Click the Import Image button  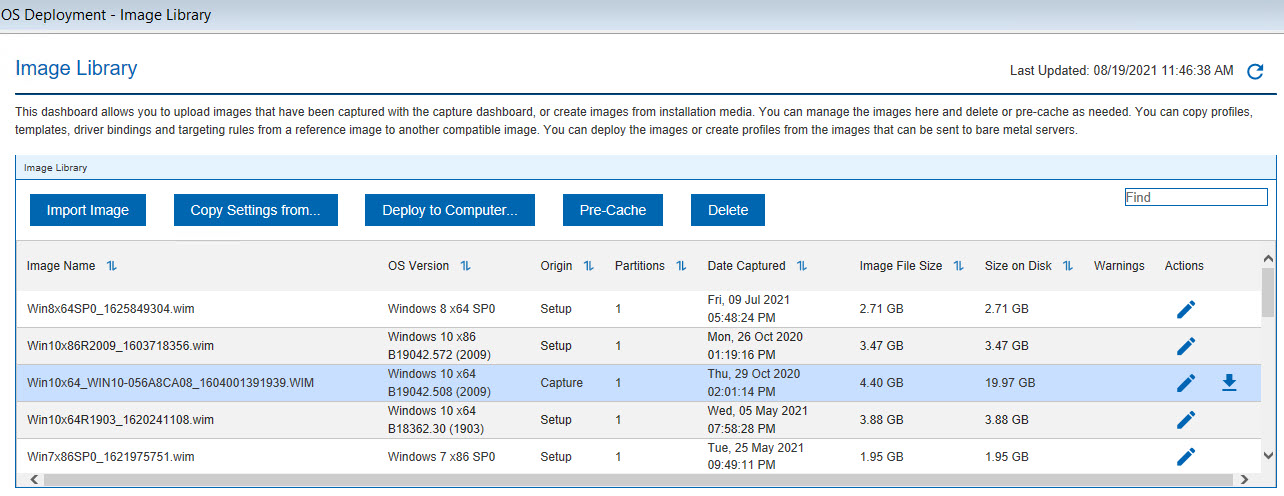point(88,210)
